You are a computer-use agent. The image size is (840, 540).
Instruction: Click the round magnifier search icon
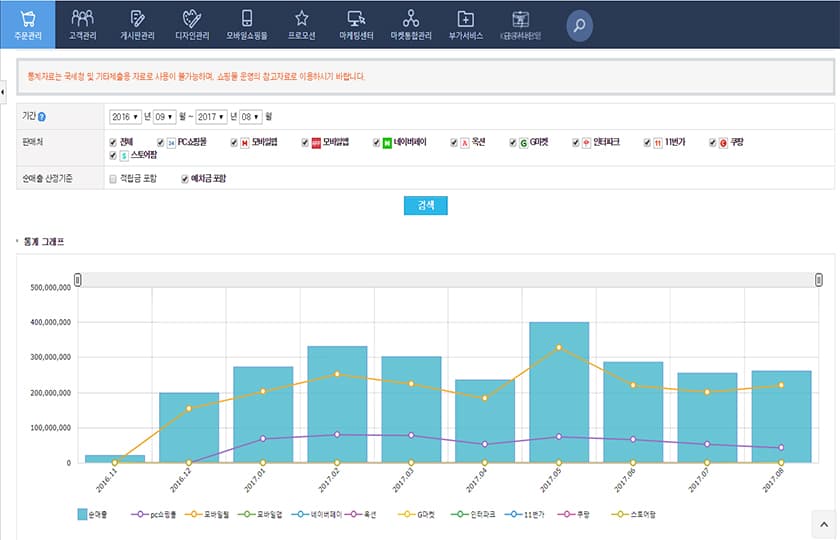(580, 25)
